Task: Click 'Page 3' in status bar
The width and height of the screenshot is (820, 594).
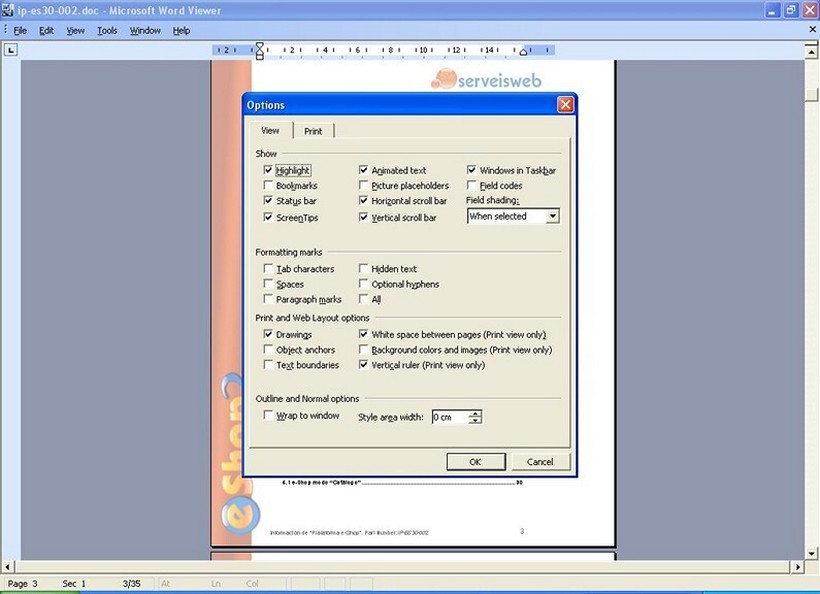Action: (22, 584)
